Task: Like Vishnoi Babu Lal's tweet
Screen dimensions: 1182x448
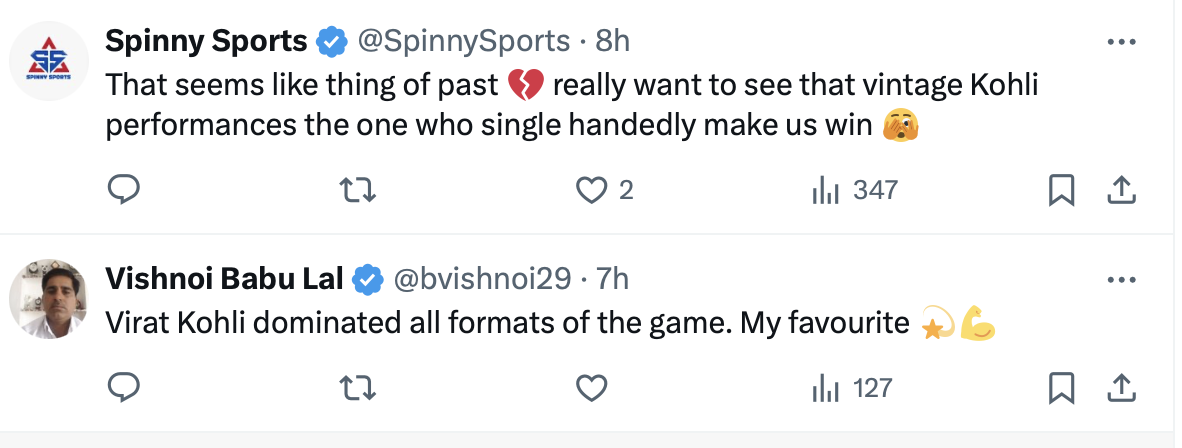Action: 593,387
